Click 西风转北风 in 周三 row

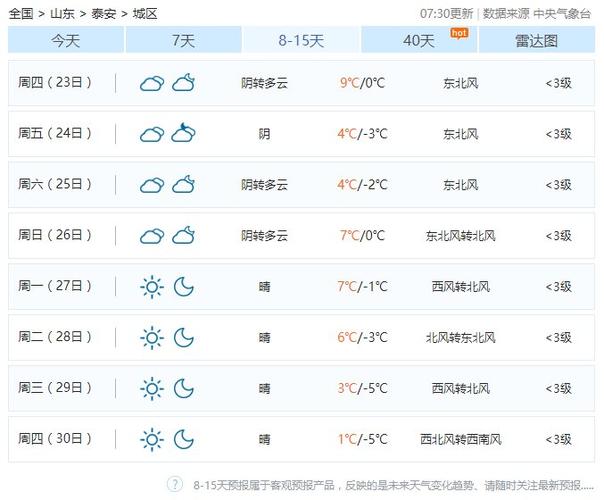(x=460, y=388)
